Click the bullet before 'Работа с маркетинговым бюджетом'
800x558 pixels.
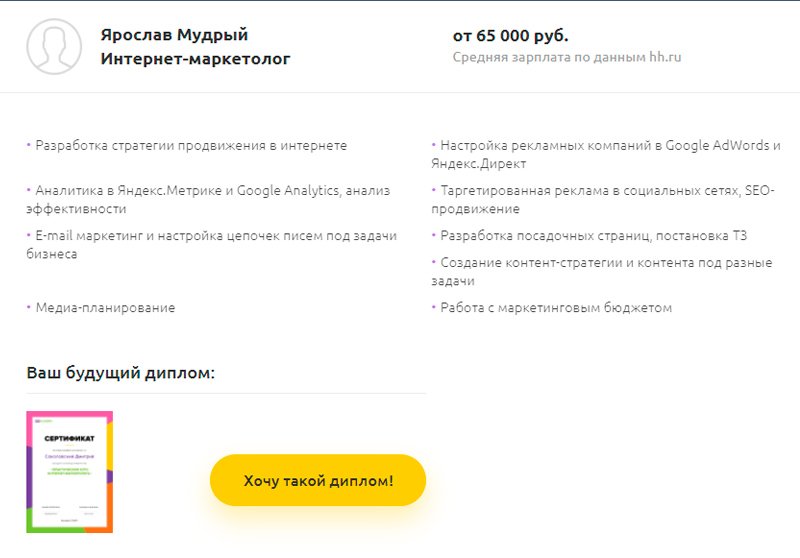pyautogui.click(x=434, y=307)
